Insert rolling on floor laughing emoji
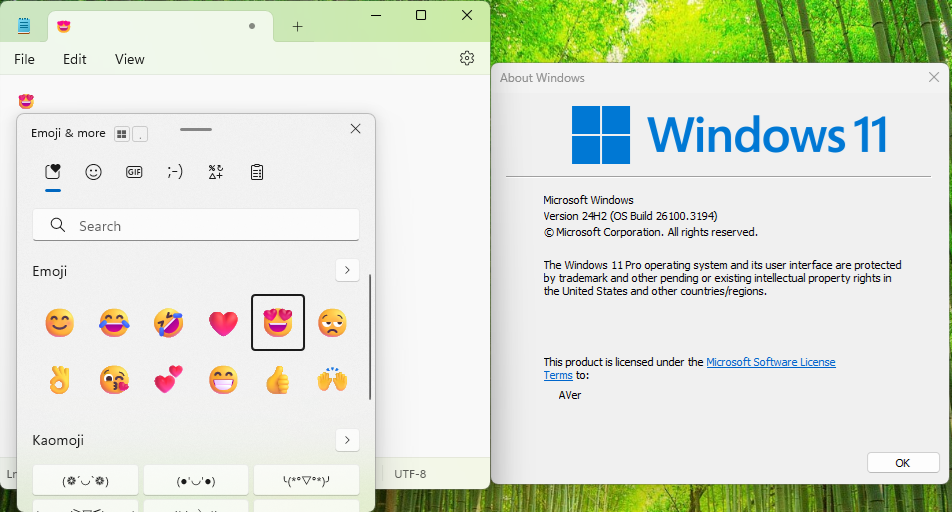Viewport: 952px width, 512px height. (x=169, y=323)
